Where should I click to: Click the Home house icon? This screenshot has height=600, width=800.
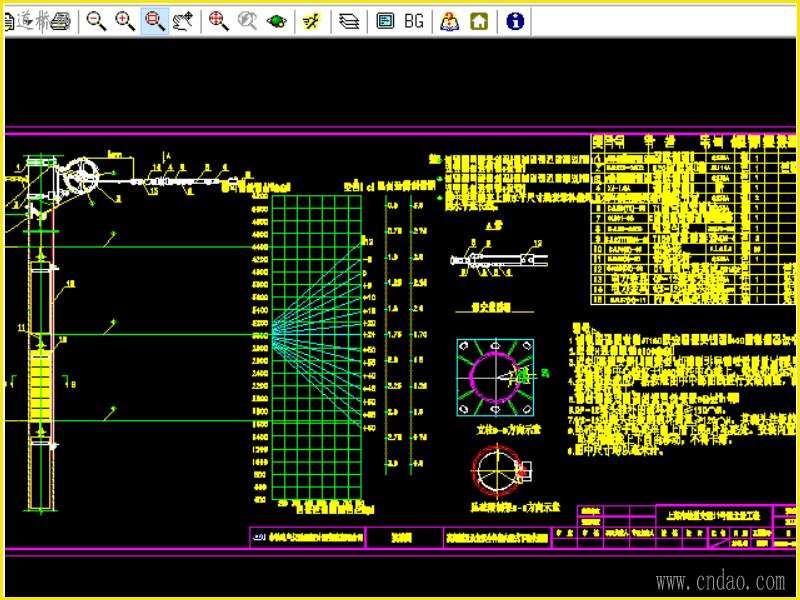pyautogui.click(x=479, y=21)
